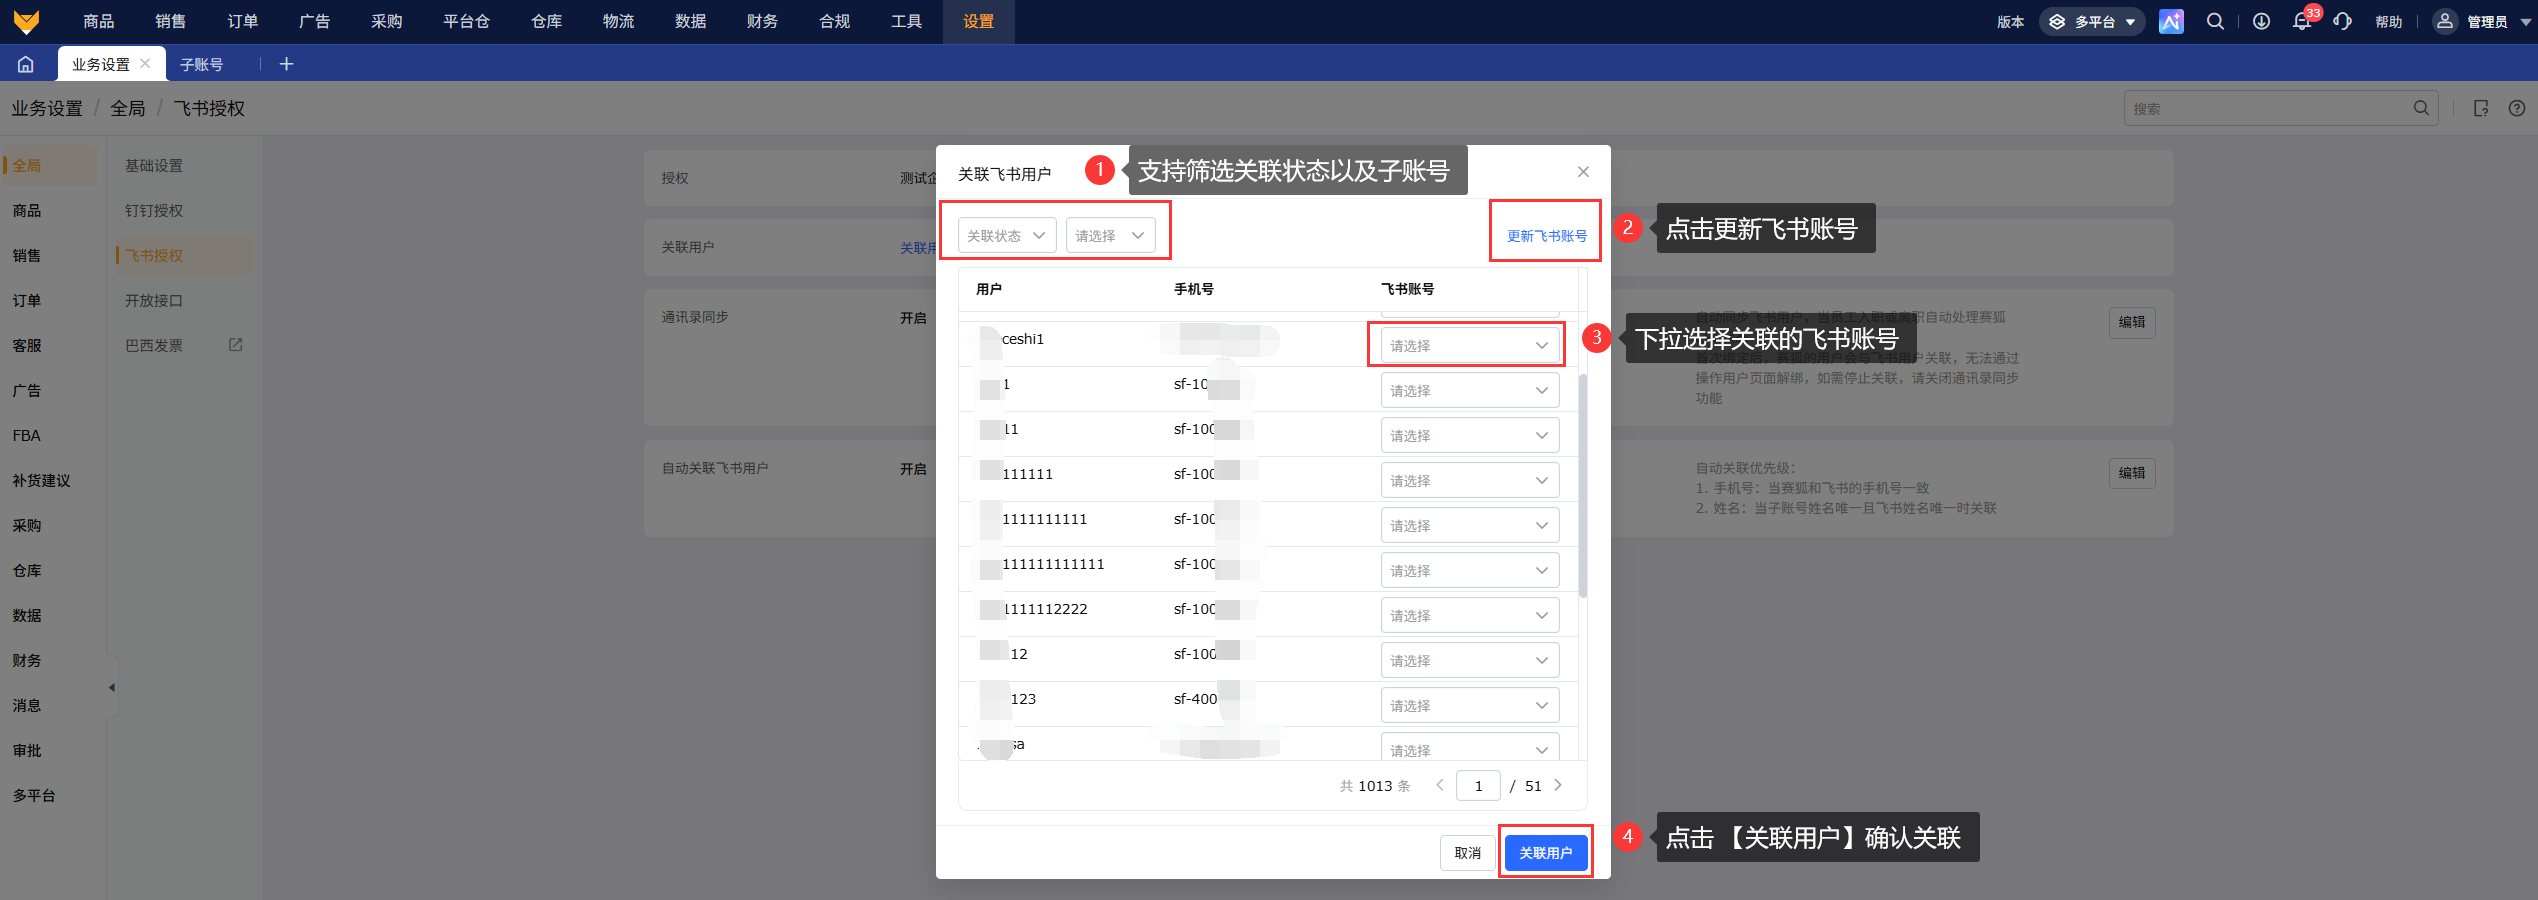Click the dialog vertical scrollbar

tap(1583, 485)
